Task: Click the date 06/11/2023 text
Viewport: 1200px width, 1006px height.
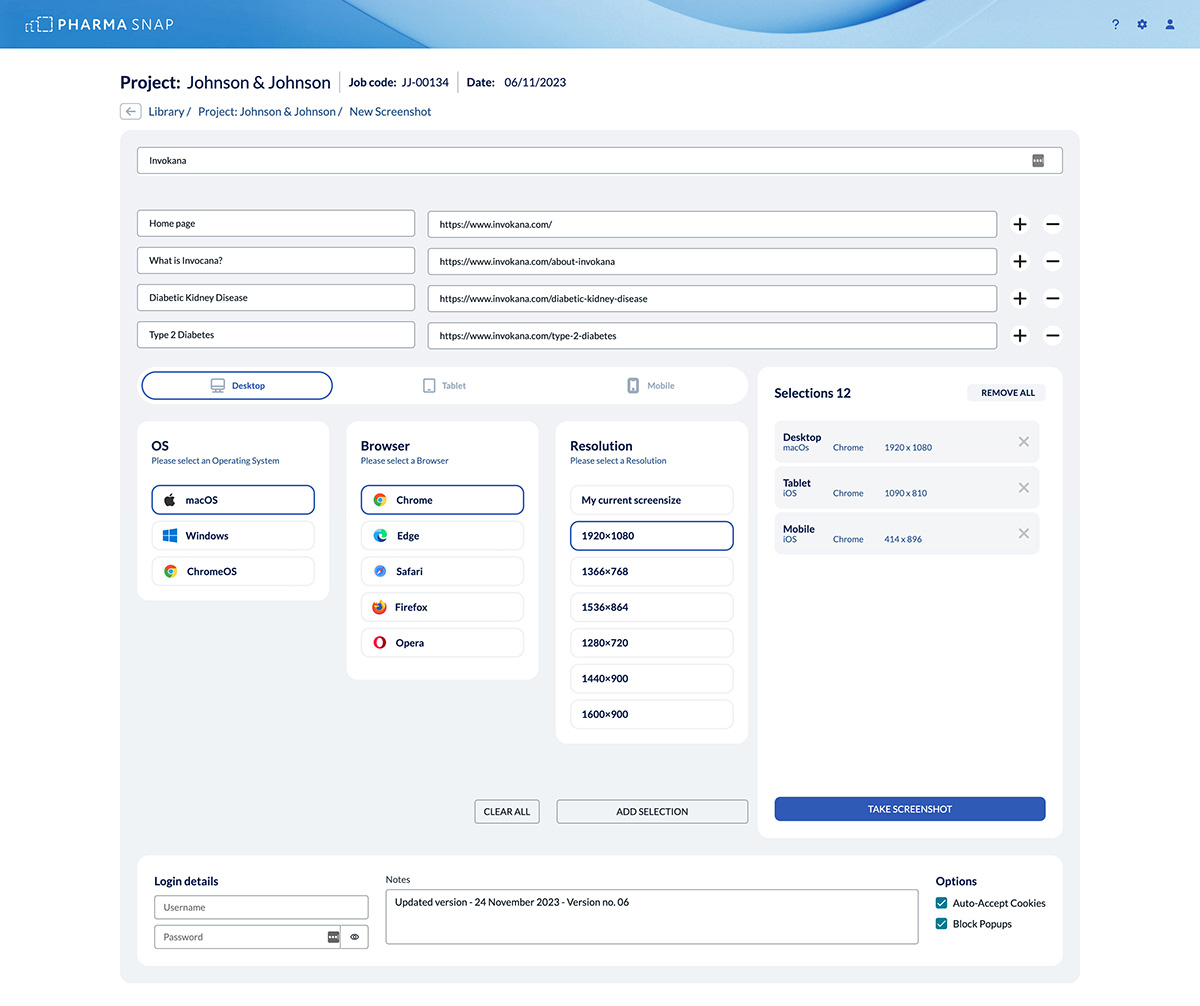Action: (x=535, y=82)
